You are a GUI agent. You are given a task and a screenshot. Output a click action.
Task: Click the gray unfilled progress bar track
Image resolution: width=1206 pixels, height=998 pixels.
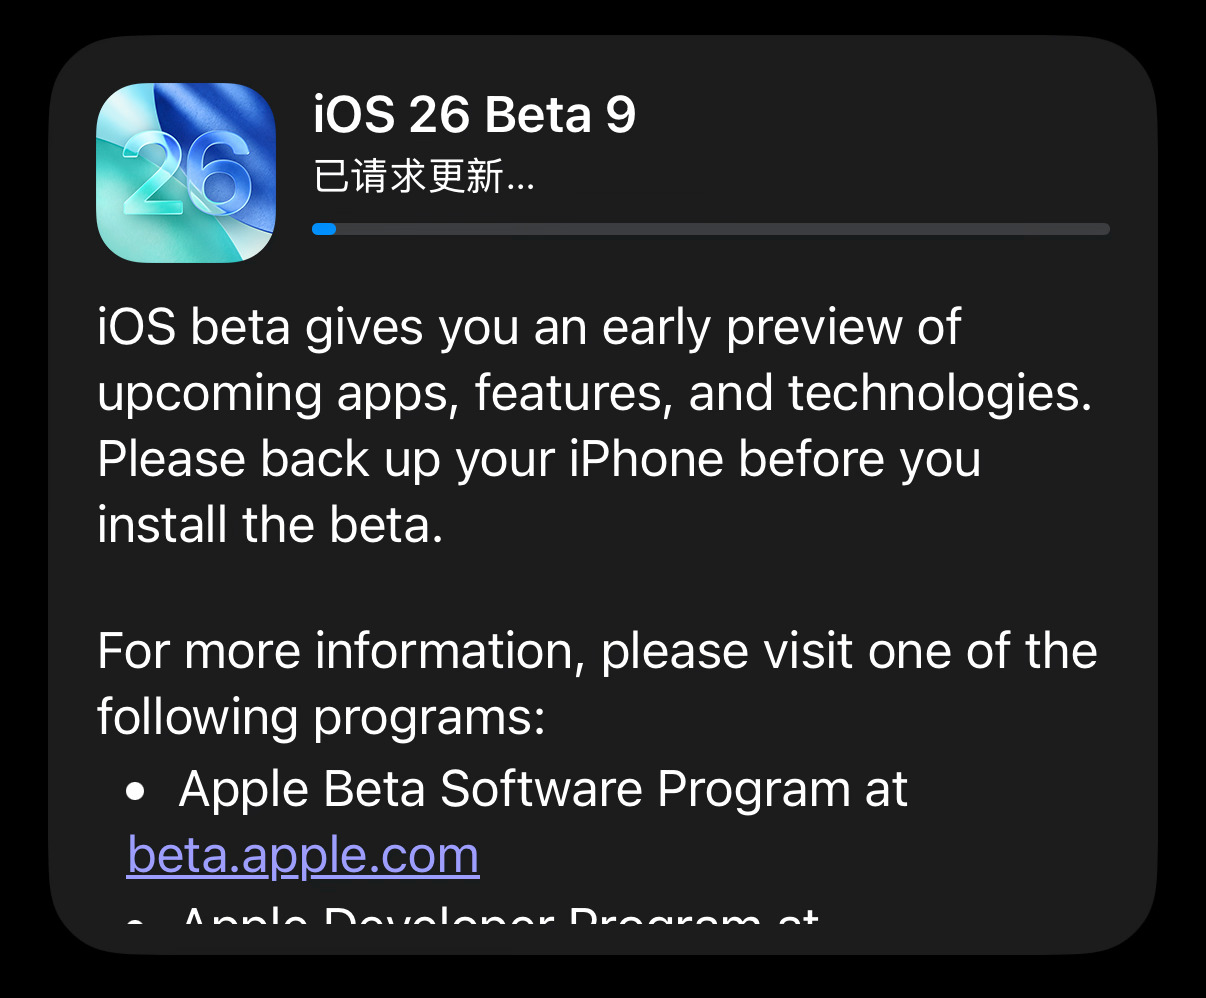point(723,229)
